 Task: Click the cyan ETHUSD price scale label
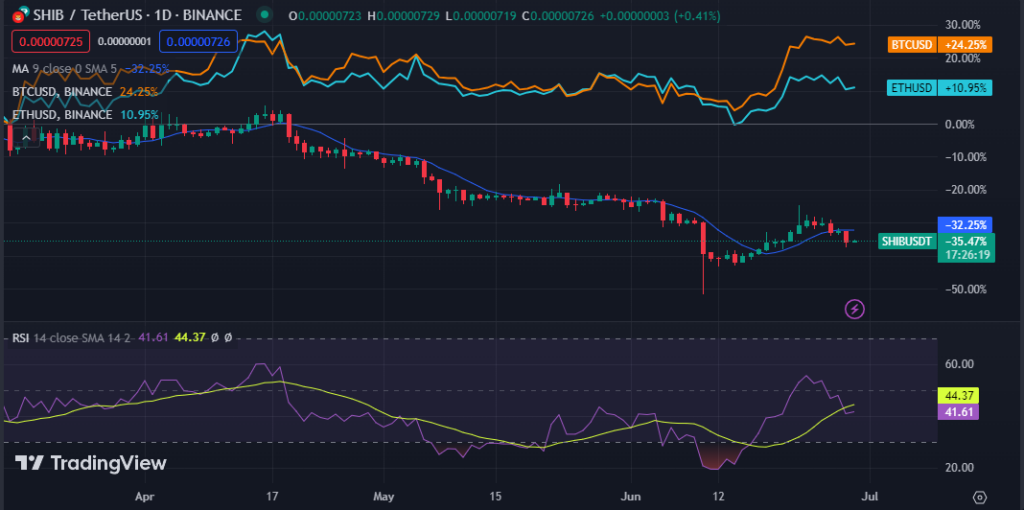[940, 88]
